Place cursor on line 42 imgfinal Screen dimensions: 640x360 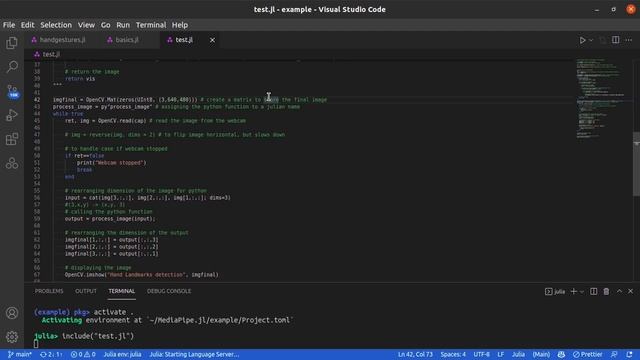pos(64,100)
